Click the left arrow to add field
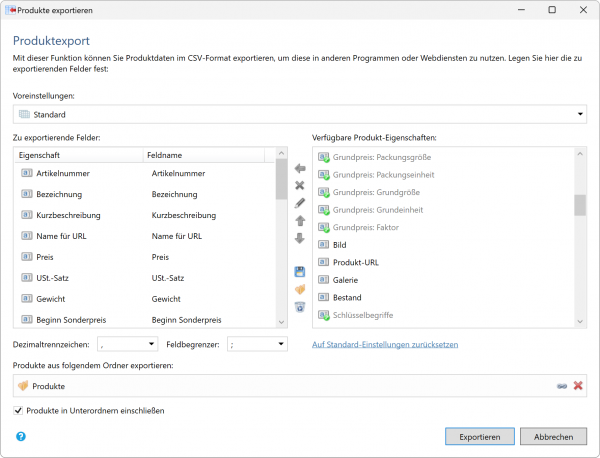The height and width of the screenshot is (458, 600). click(299, 168)
